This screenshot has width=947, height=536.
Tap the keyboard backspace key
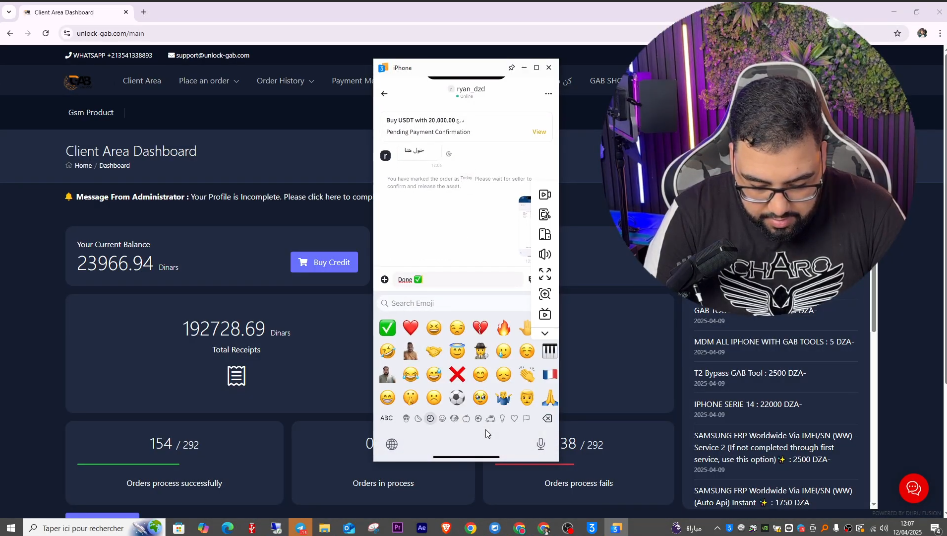click(x=547, y=418)
